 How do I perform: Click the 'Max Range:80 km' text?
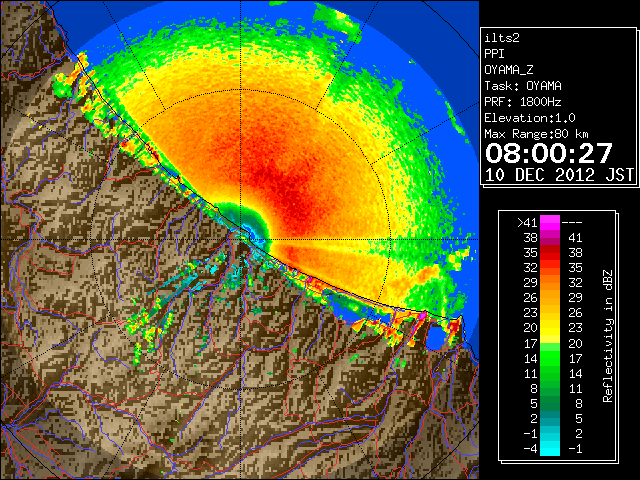536,134
